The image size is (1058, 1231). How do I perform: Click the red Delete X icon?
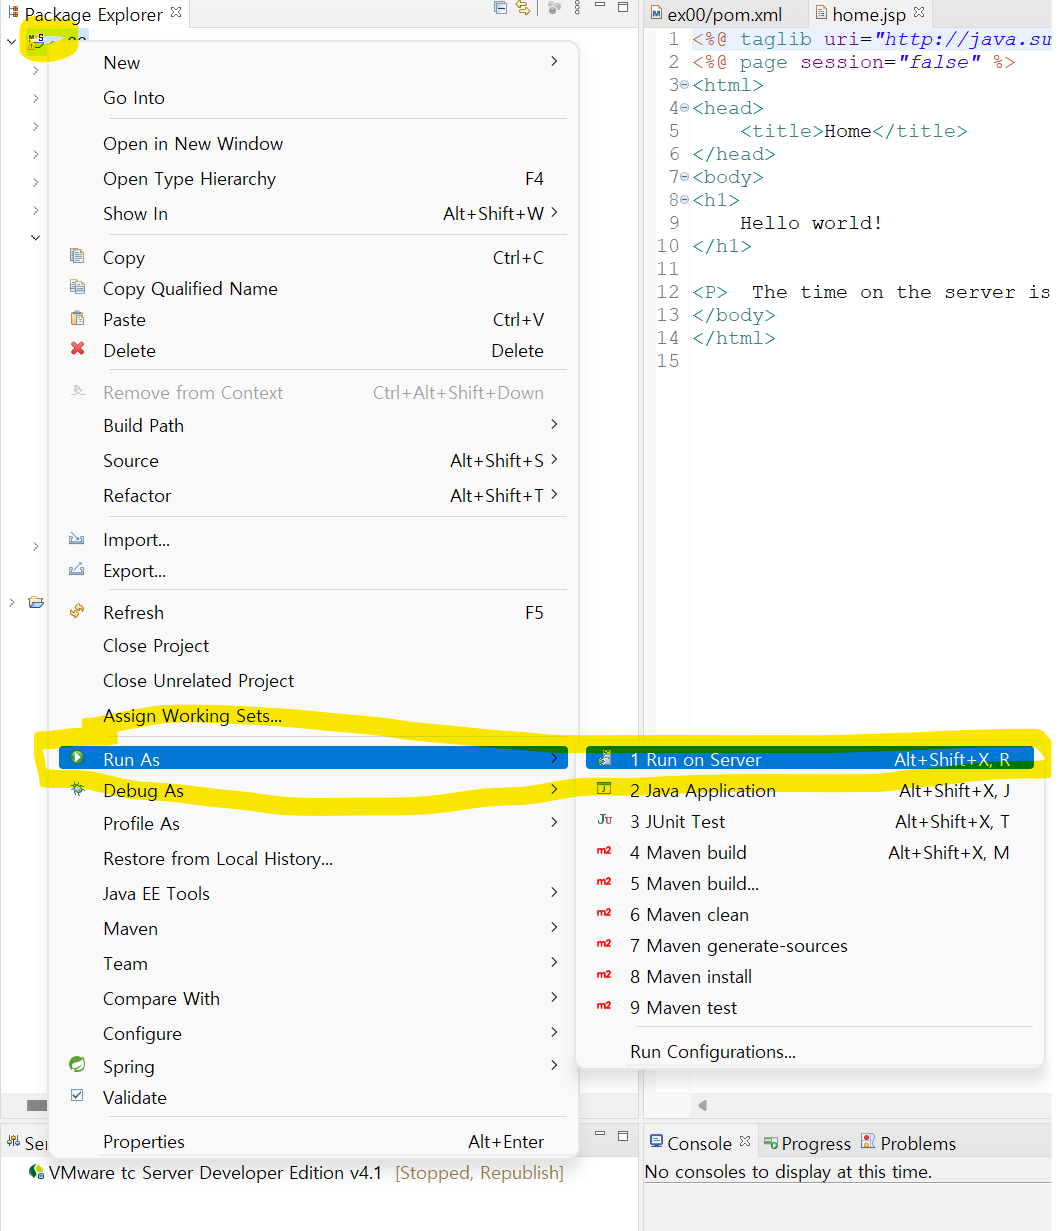coord(77,350)
